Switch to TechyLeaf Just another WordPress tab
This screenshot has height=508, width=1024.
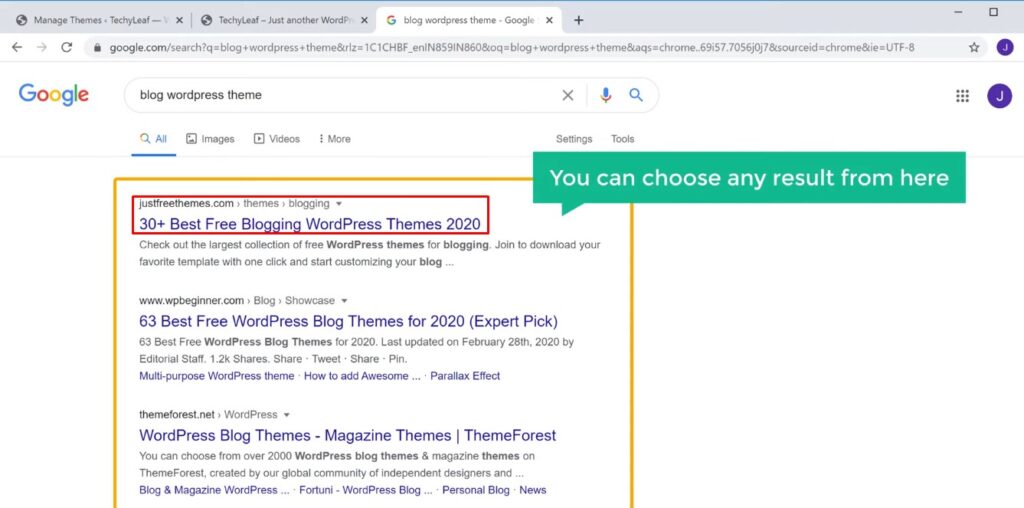284,20
